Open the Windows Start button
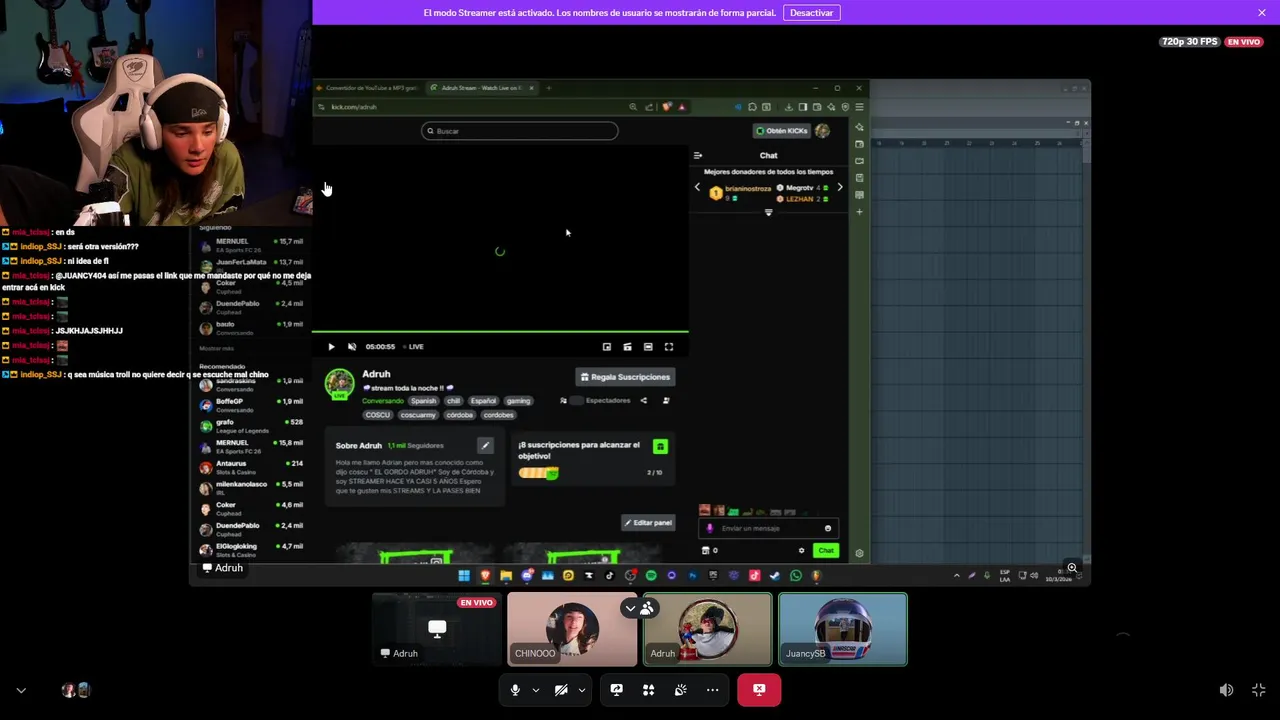1280x720 pixels. pyautogui.click(x=464, y=576)
